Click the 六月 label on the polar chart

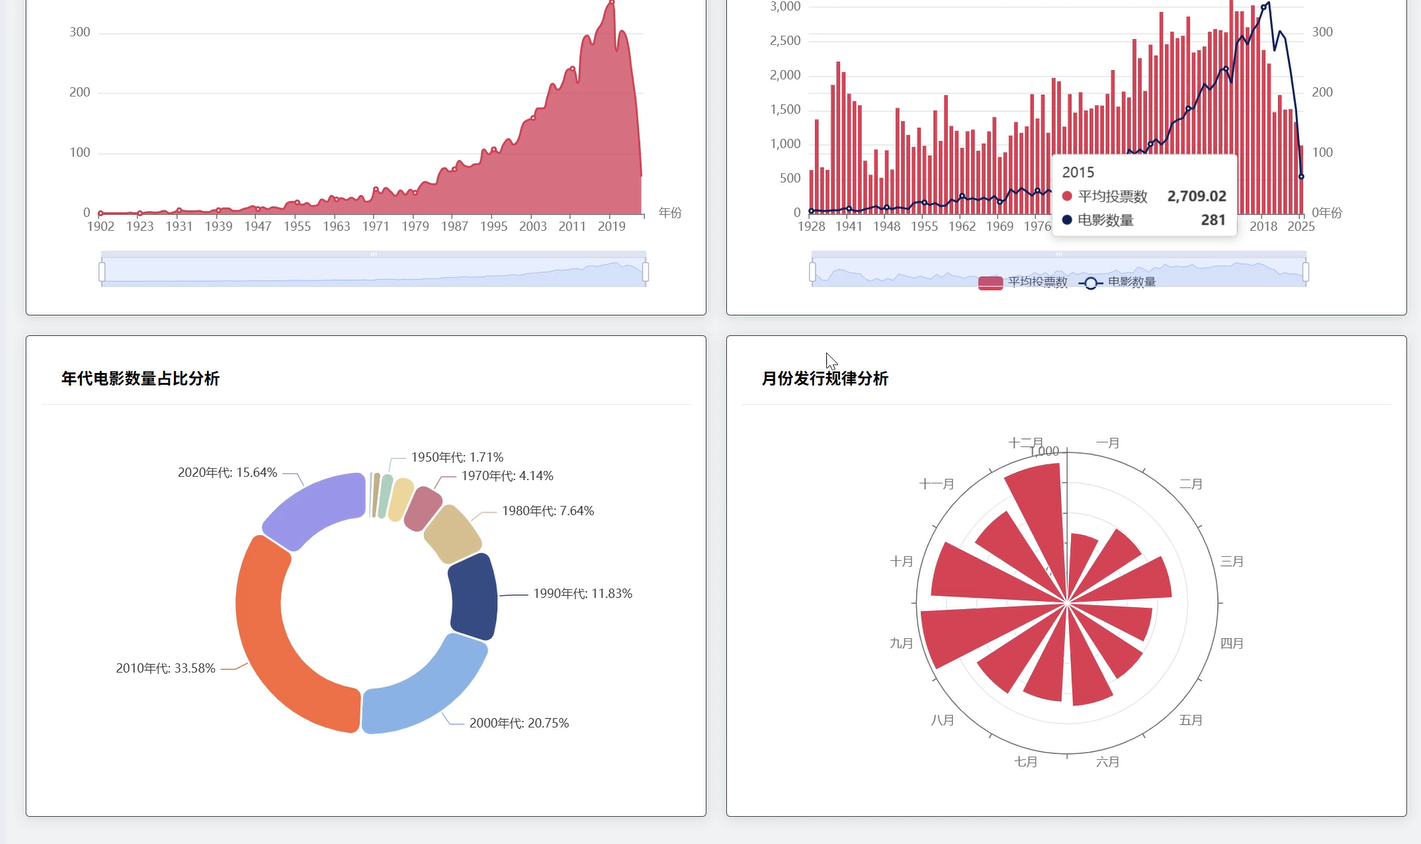click(x=1108, y=762)
